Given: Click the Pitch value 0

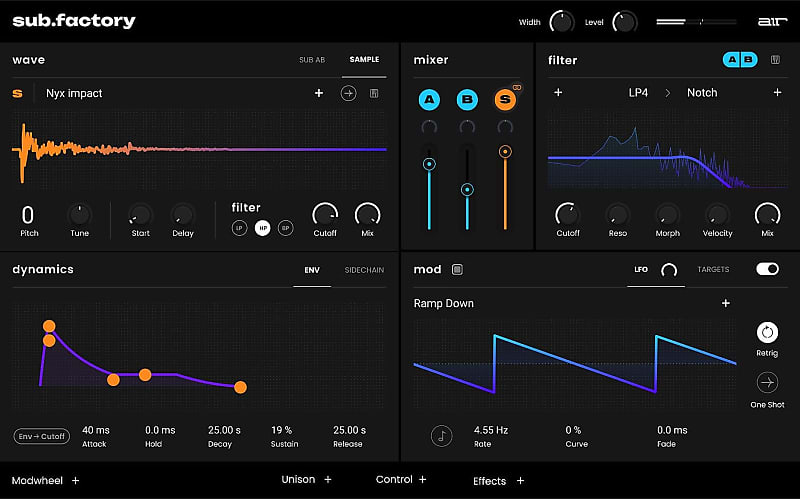Looking at the screenshot, I should click(x=28, y=215).
